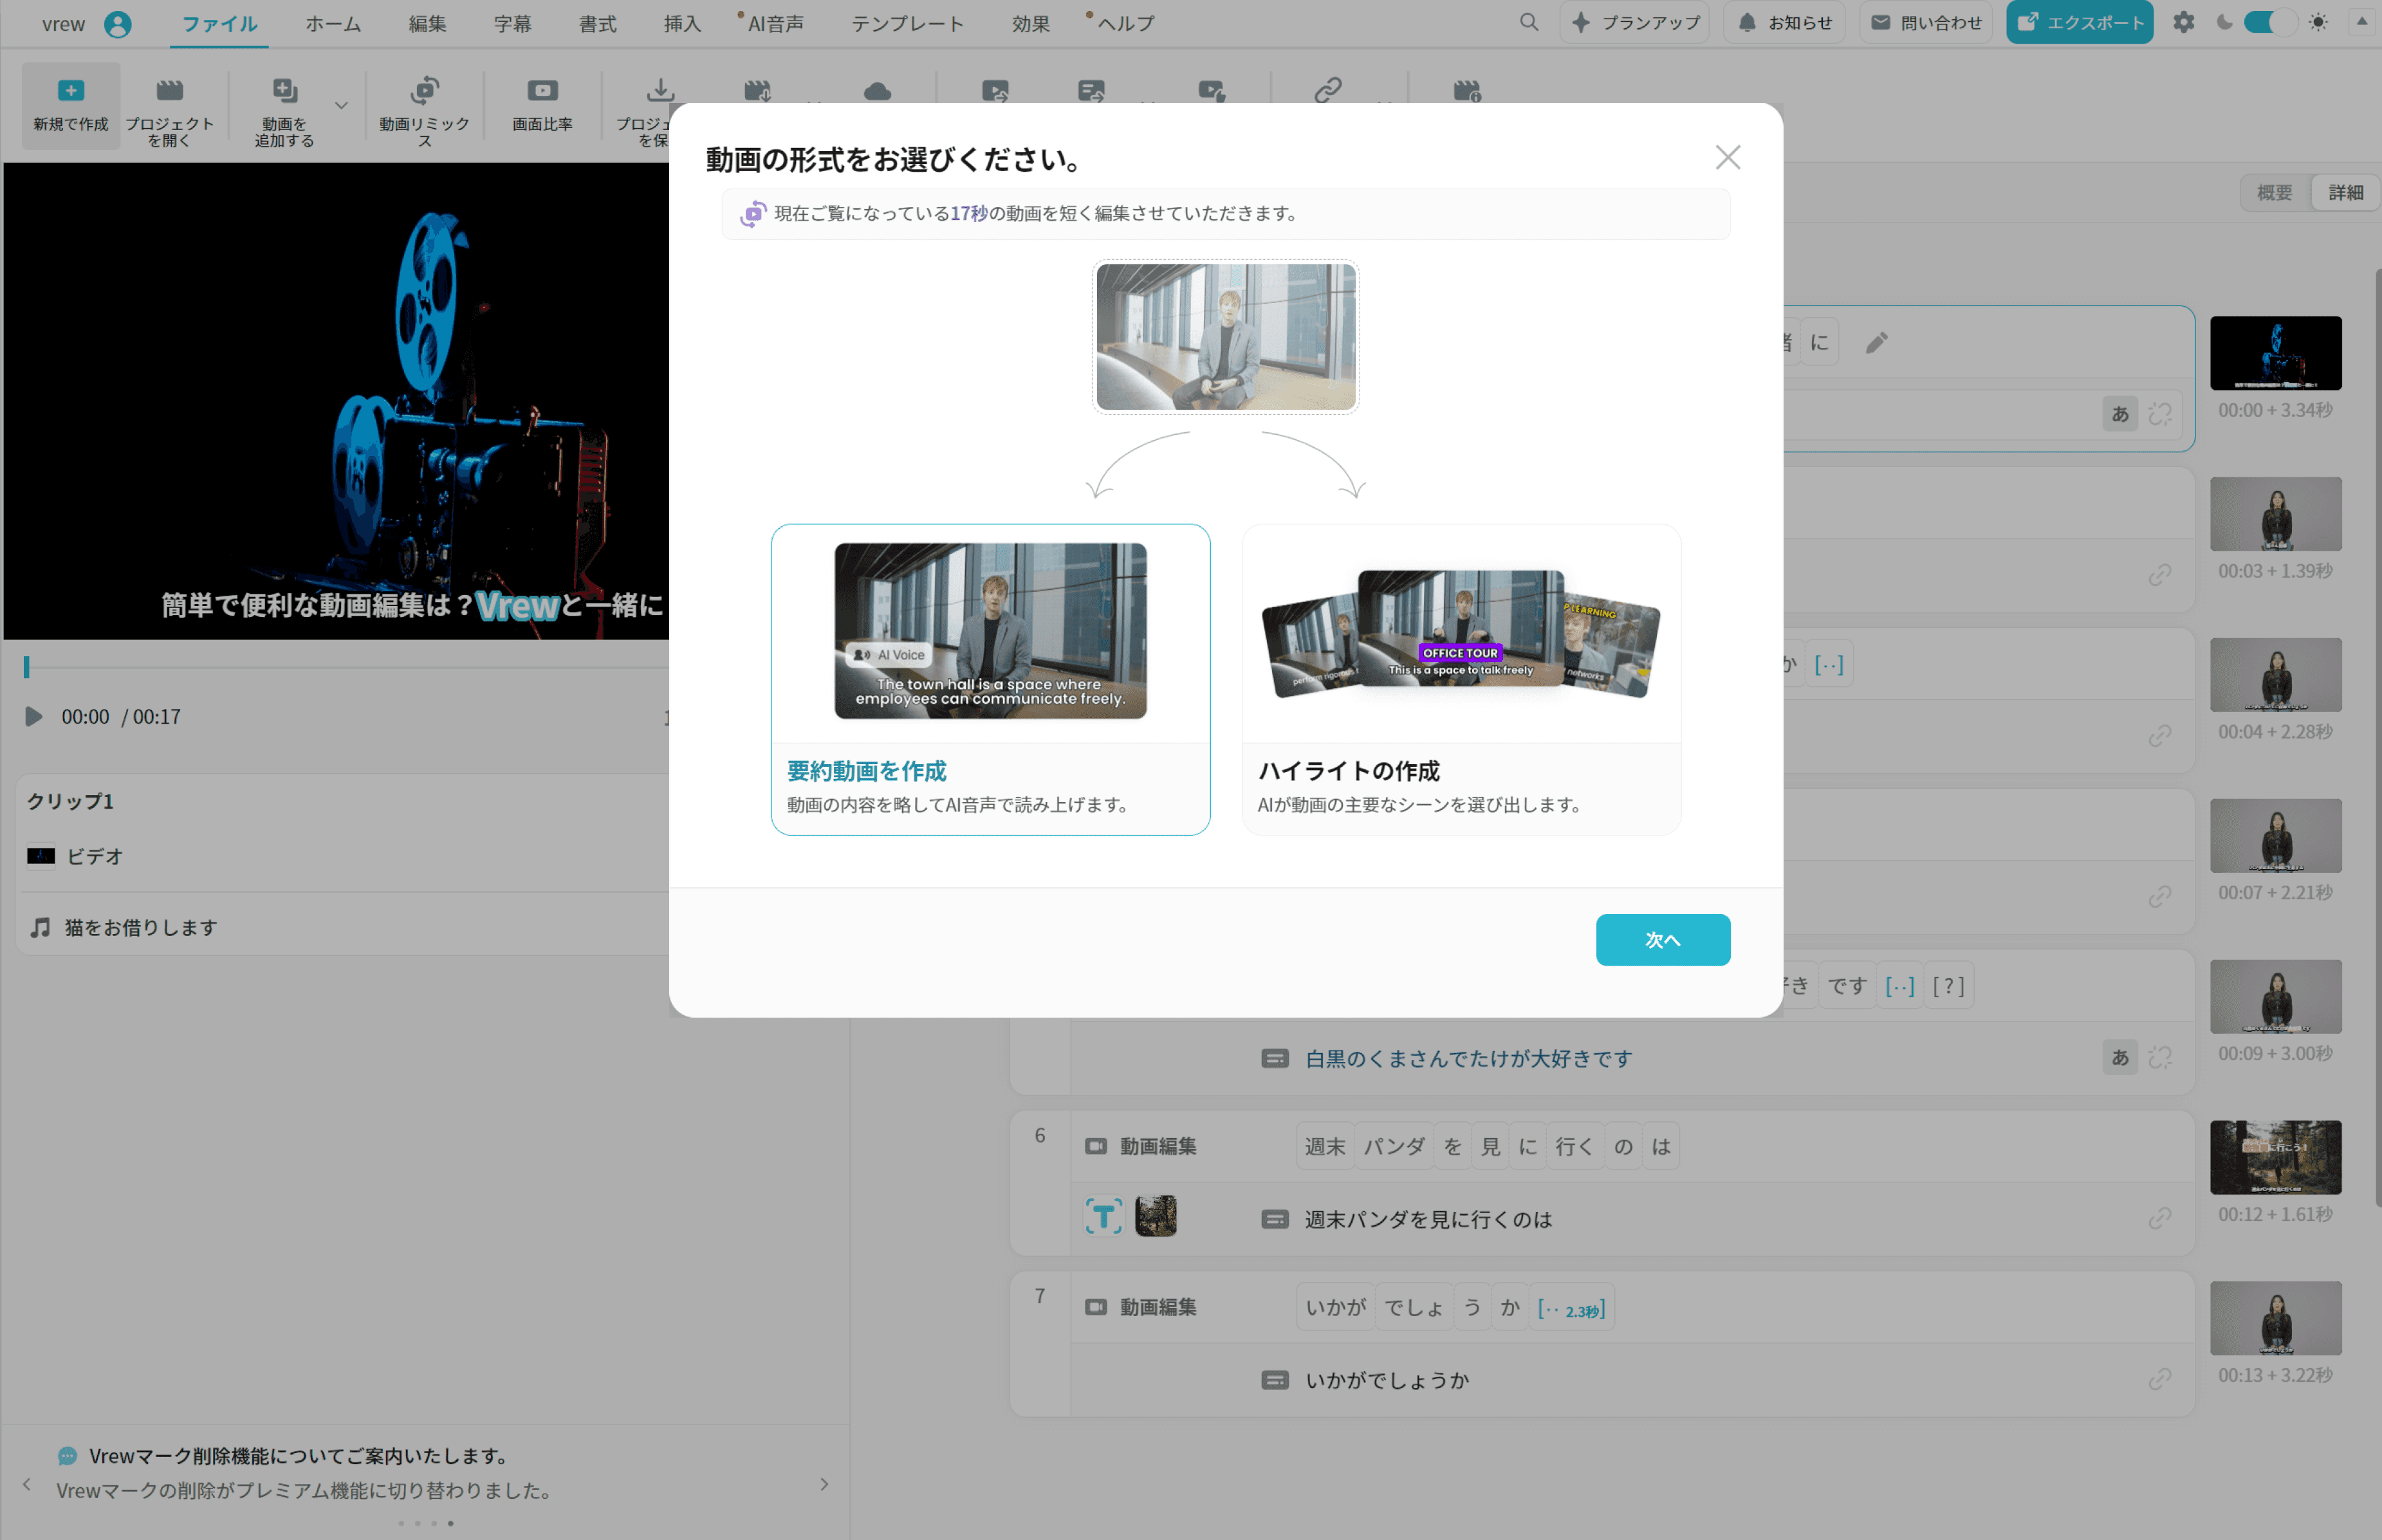Select the 00:12 forest clip thumbnail
Image resolution: width=2382 pixels, height=1540 pixels.
(x=2275, y=1157)
